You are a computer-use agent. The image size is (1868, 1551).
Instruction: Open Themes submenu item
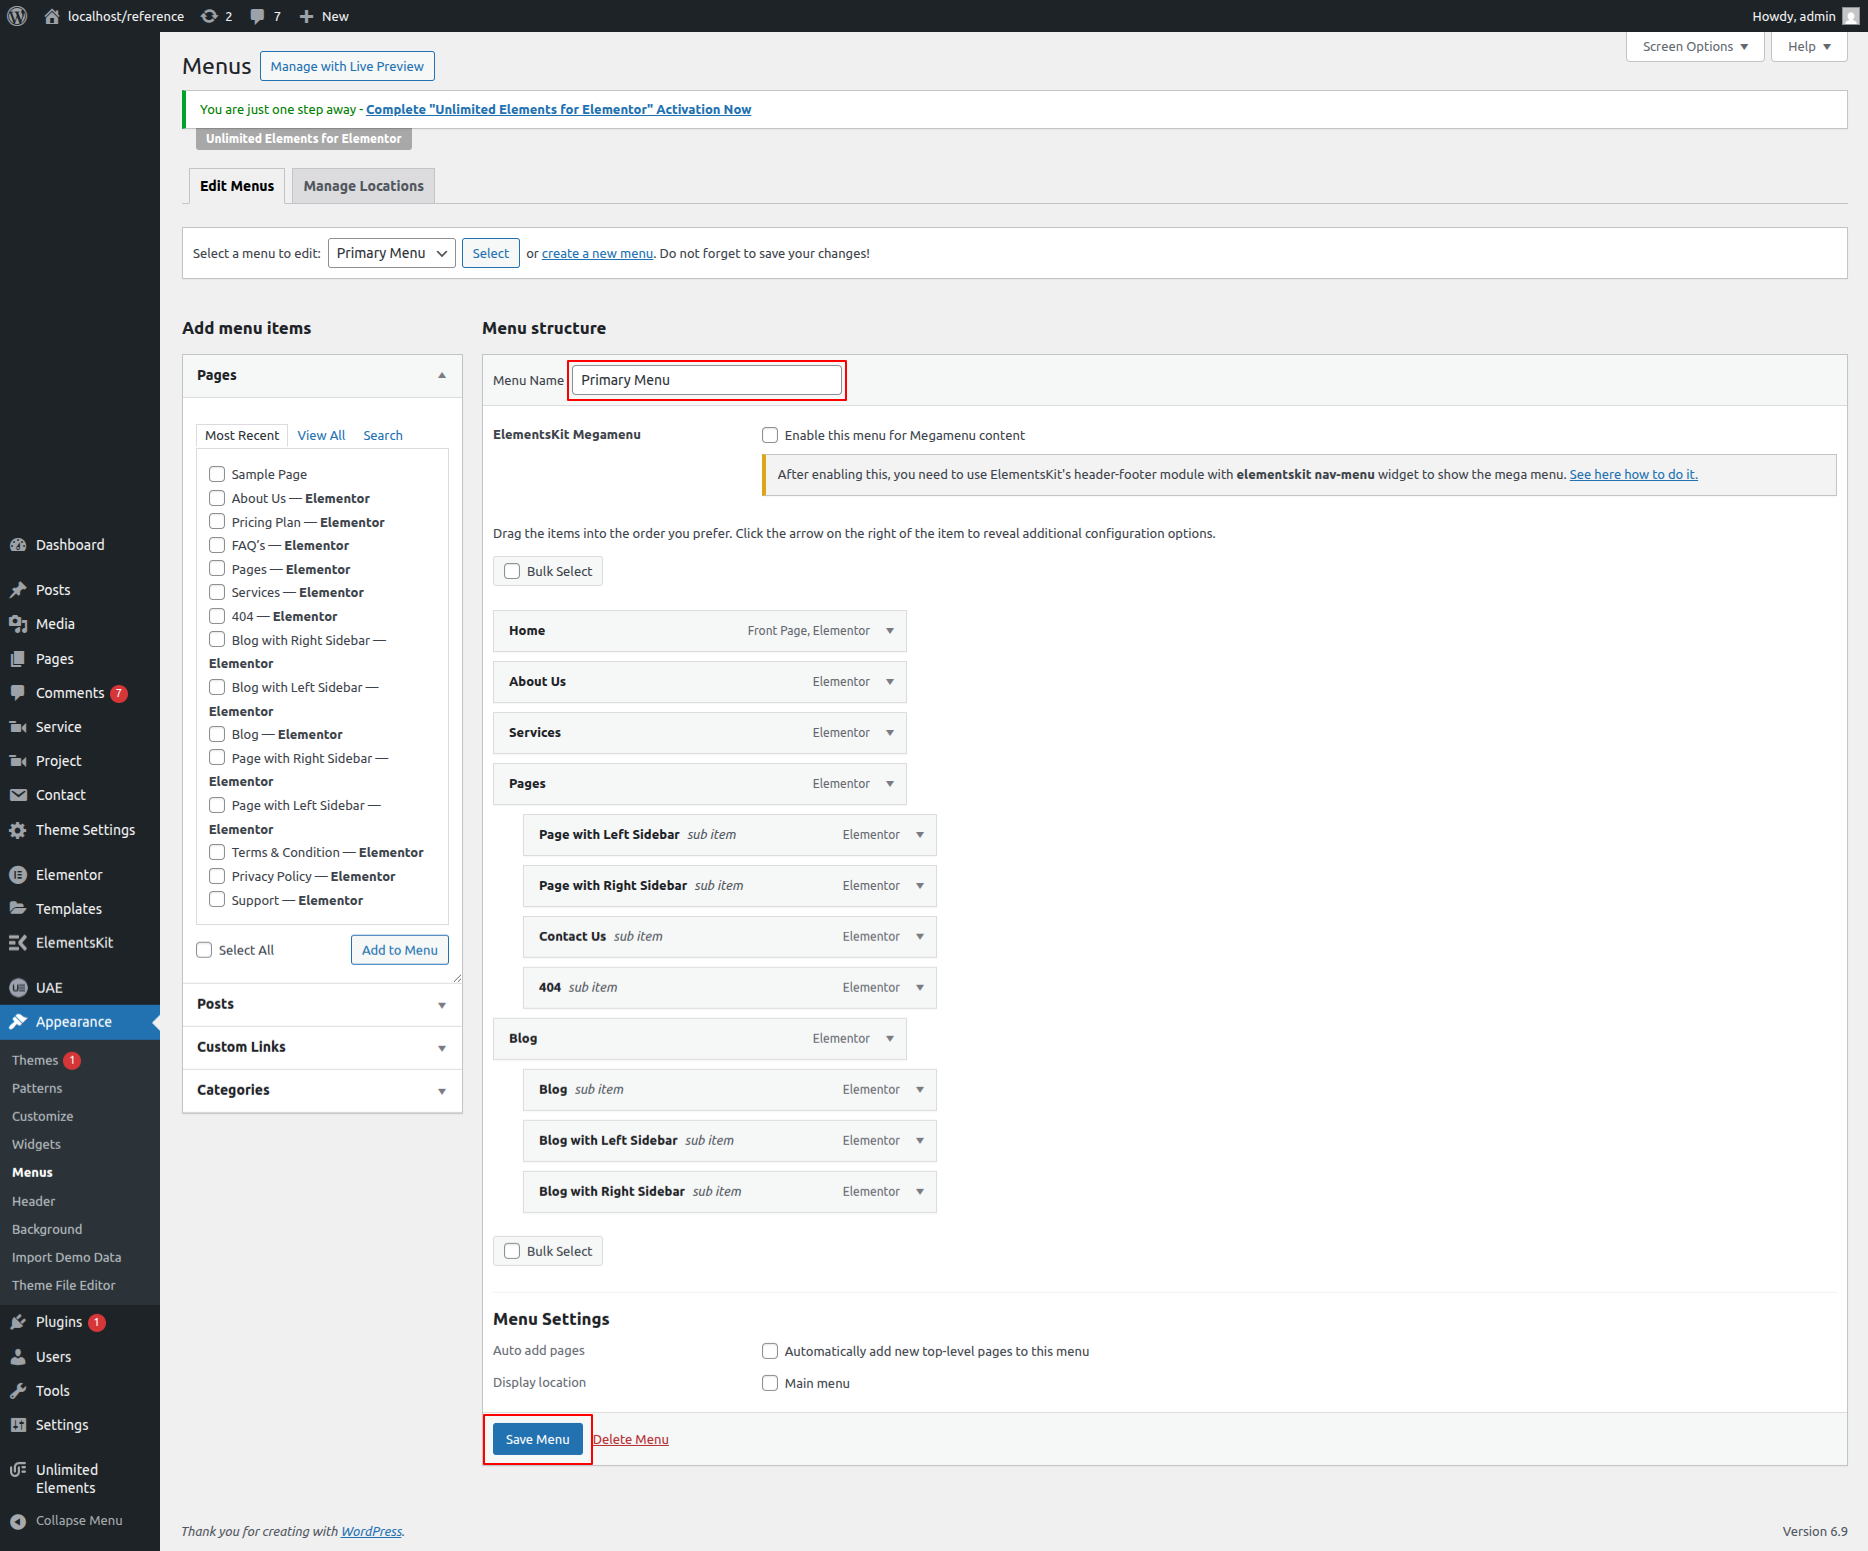pyautogui.click(x=35, y=1060)
